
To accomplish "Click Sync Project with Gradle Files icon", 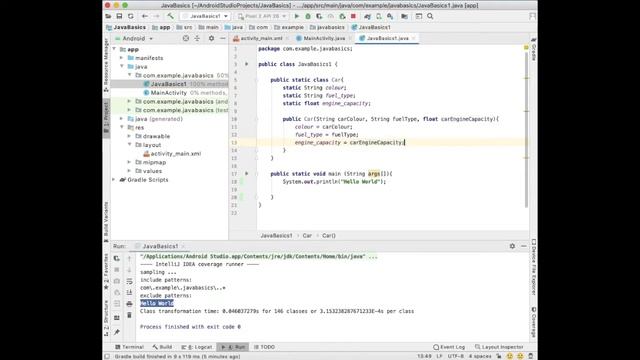I will pyautogui.click(x=367, y=16).
